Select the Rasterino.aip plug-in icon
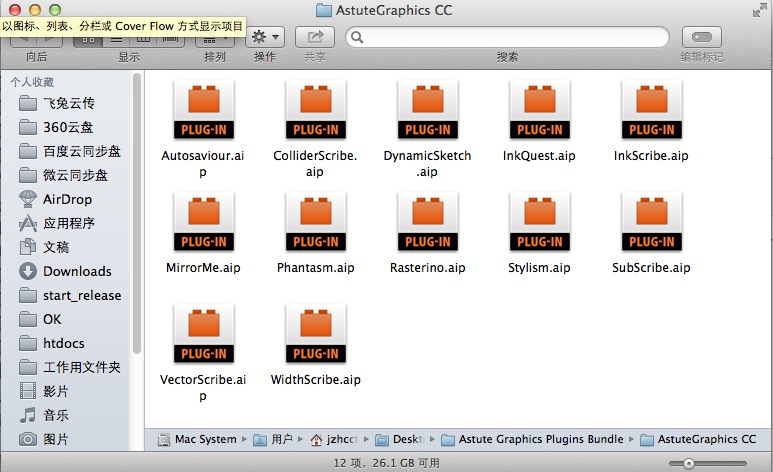The height and width of the screenshot is (472, 773). click(x=427, y=221)
